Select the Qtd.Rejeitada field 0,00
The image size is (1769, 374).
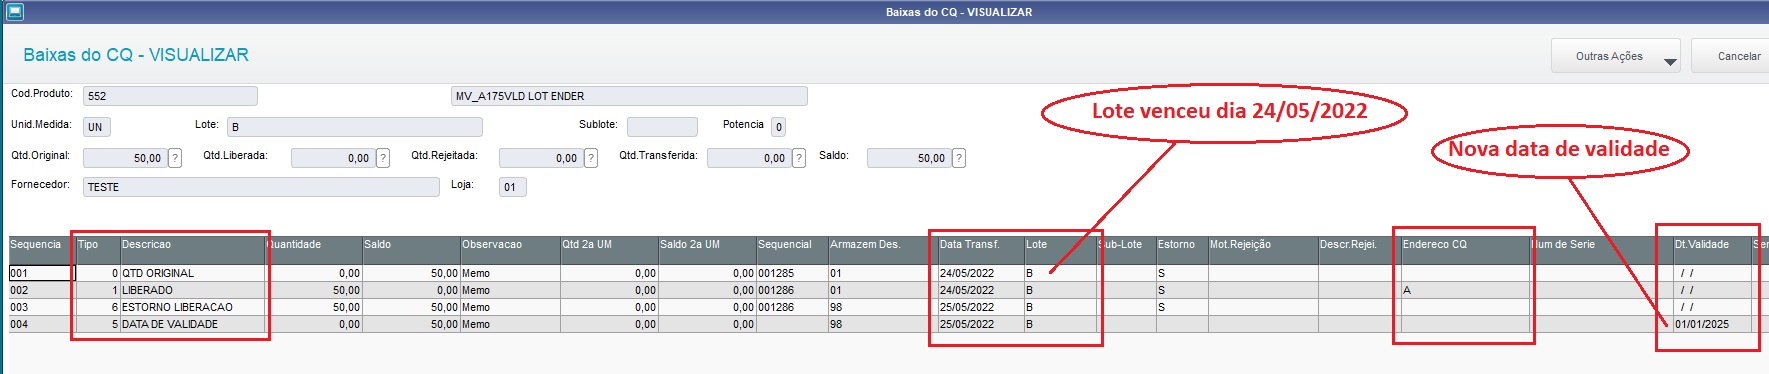point(541,158)
